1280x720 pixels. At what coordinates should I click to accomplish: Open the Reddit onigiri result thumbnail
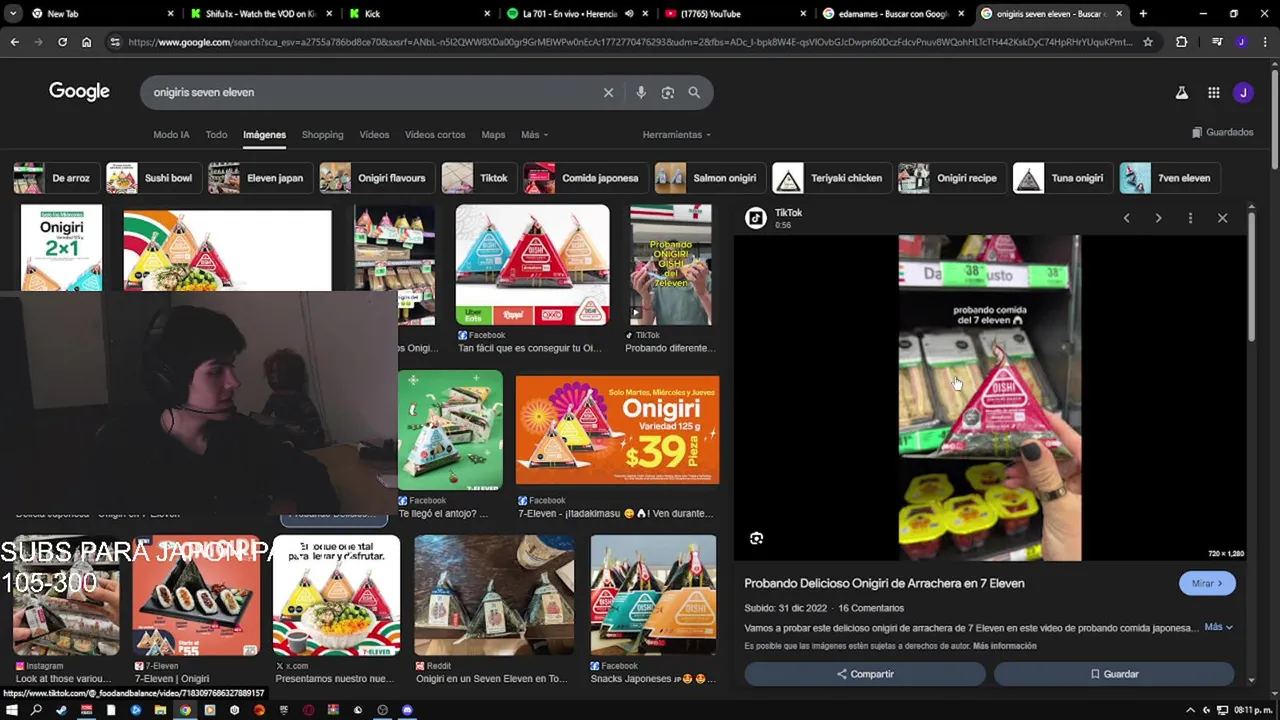[494, 595]
